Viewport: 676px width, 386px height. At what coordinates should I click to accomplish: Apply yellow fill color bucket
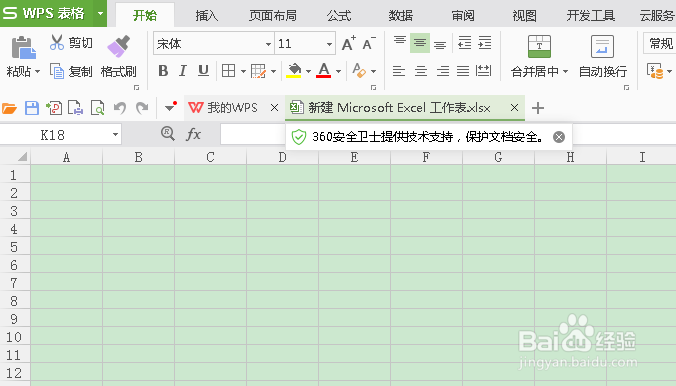pos(294,70)
